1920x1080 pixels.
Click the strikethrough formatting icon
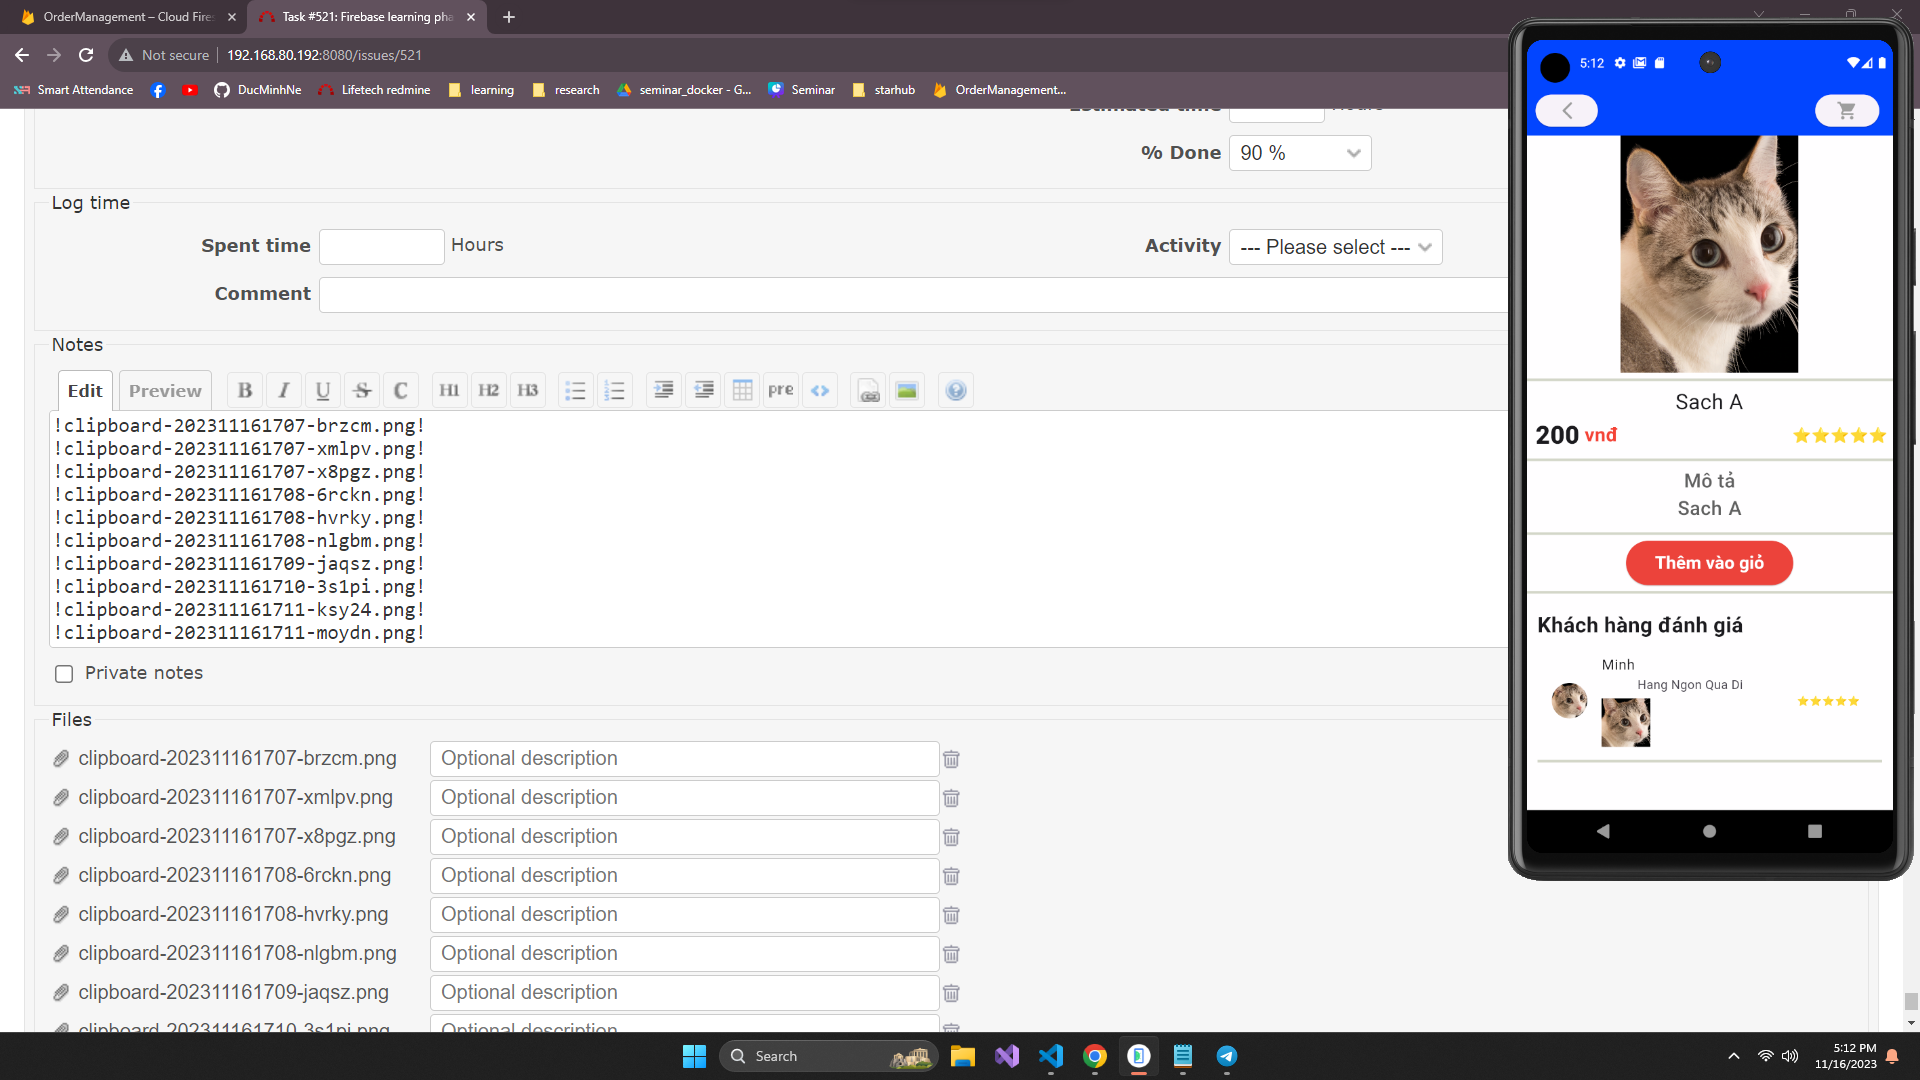pos(362,391)
